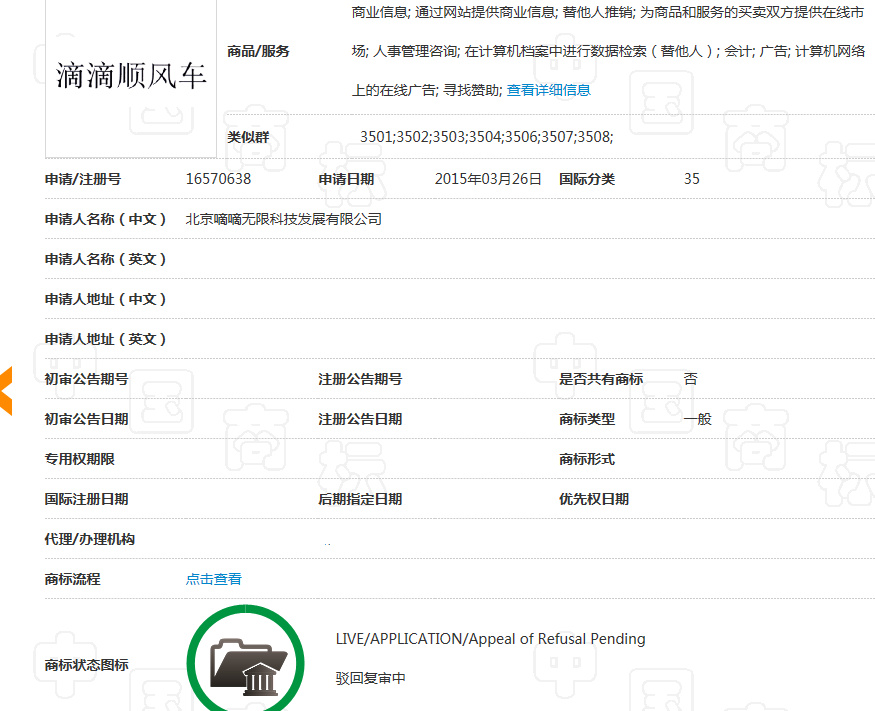Click the 商标形式 label

pos(587,459)
